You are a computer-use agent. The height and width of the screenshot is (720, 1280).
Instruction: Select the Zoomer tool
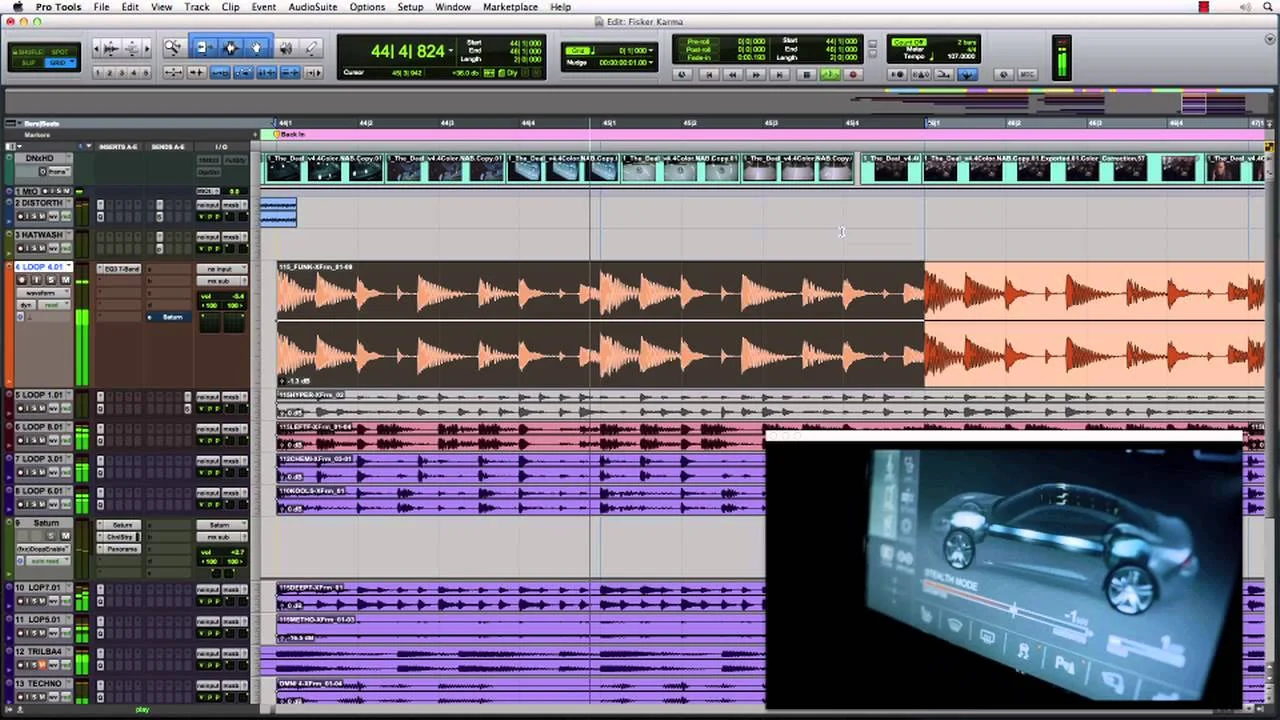171,47
